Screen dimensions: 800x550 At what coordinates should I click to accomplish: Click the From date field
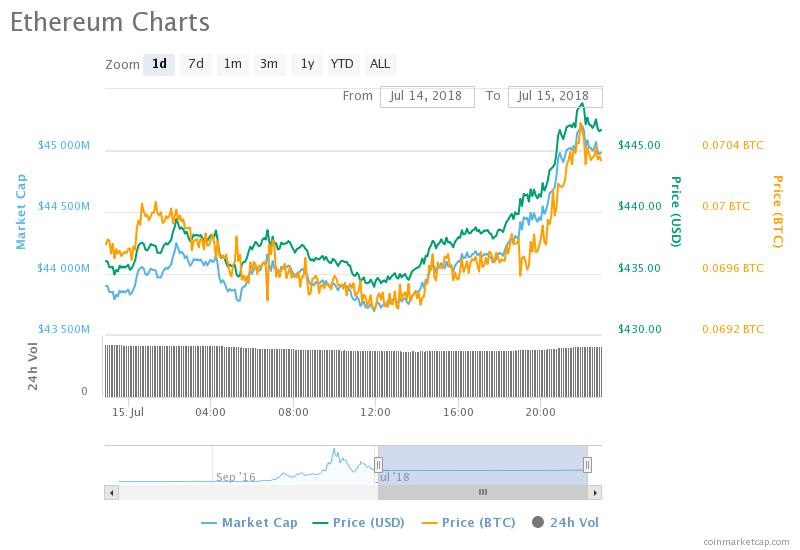pyautogui.click(x=427, y=96)
